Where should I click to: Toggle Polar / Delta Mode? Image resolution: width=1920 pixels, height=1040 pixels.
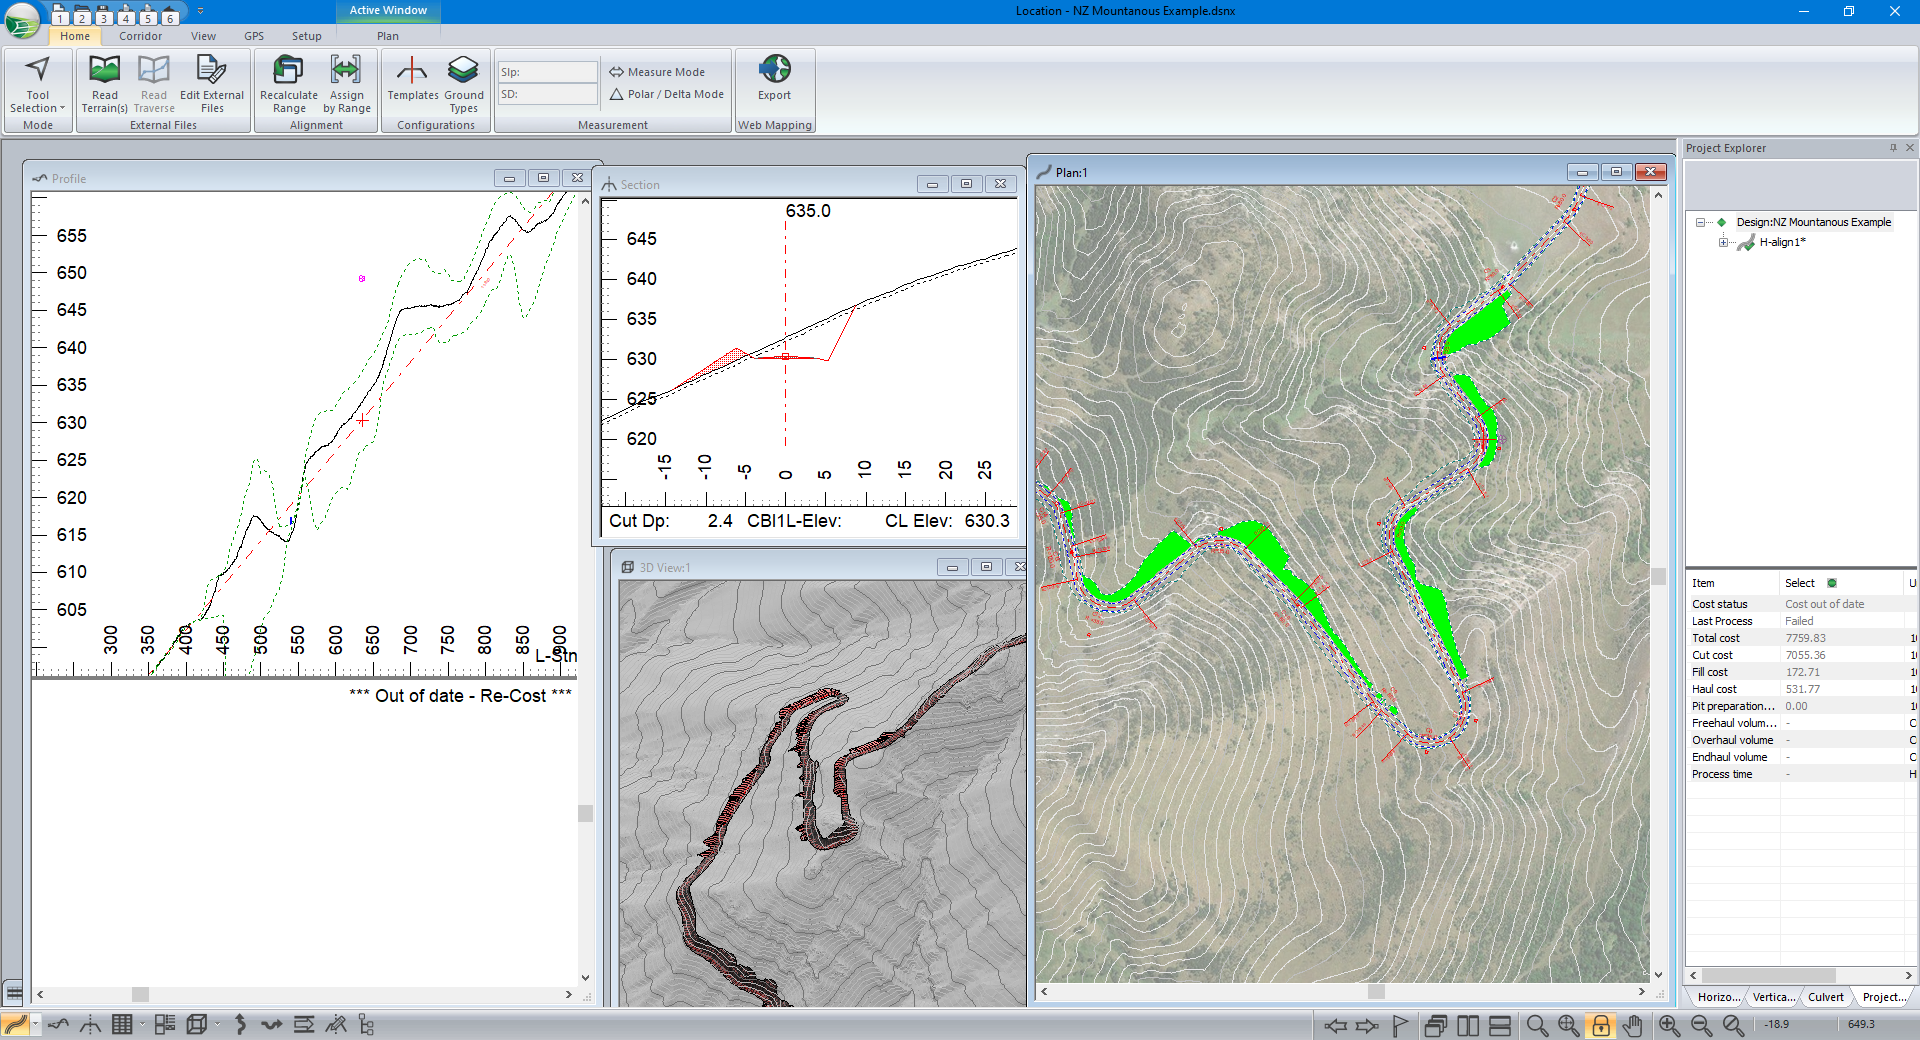click(x=666, y=94)
